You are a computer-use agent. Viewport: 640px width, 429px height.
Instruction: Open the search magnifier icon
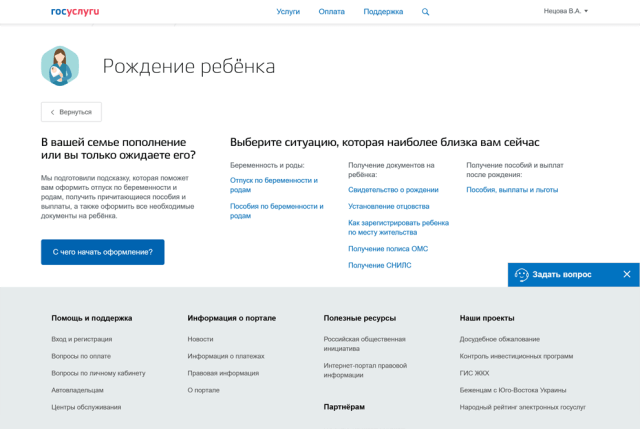[425, 12]
